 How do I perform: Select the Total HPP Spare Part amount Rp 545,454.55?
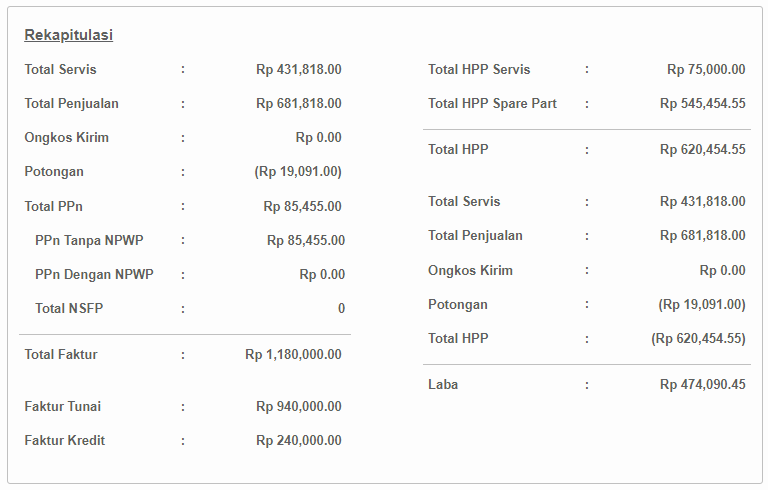click(703, 103)
